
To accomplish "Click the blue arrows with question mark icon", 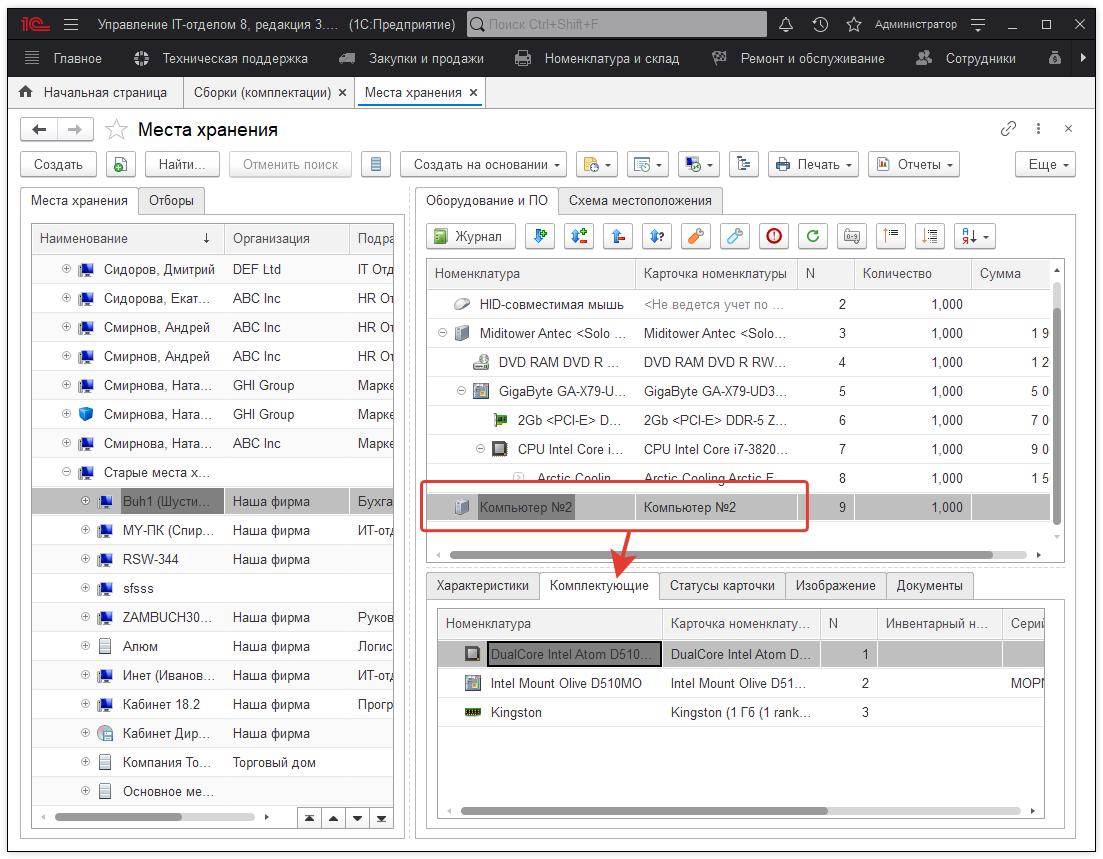I will 657,236.
